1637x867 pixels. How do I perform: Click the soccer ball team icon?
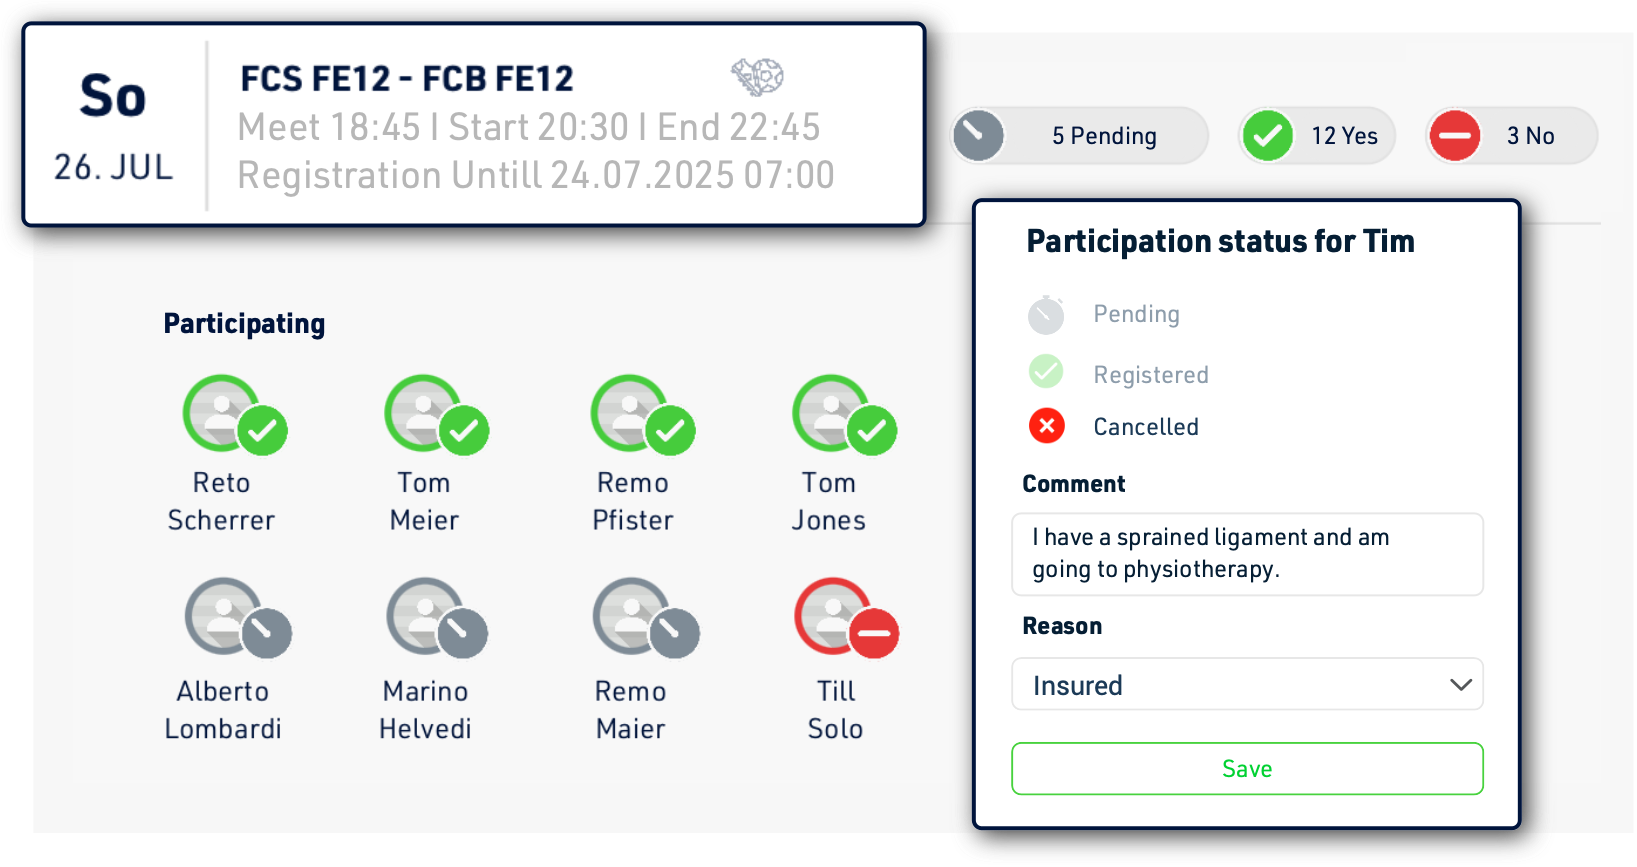coord(756,76)
